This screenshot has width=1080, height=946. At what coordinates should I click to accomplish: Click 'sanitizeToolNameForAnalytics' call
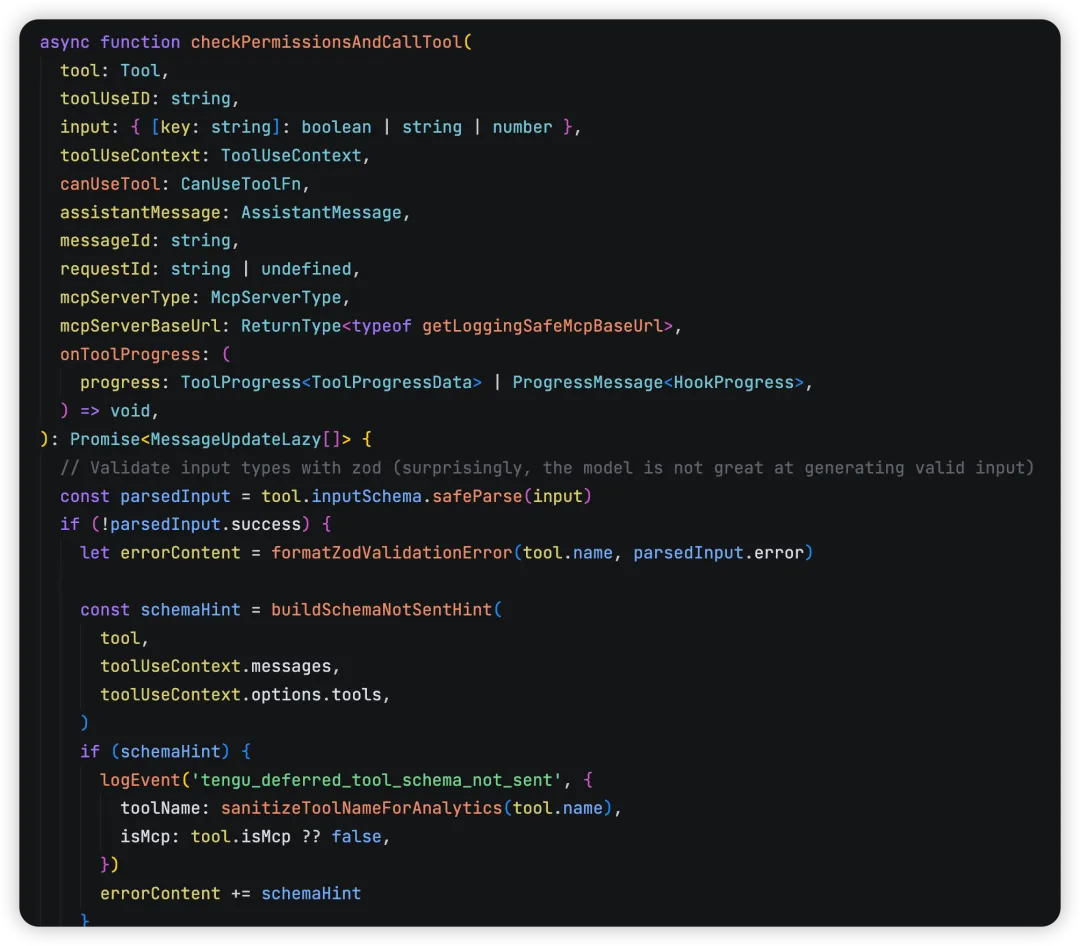[361, 808]
